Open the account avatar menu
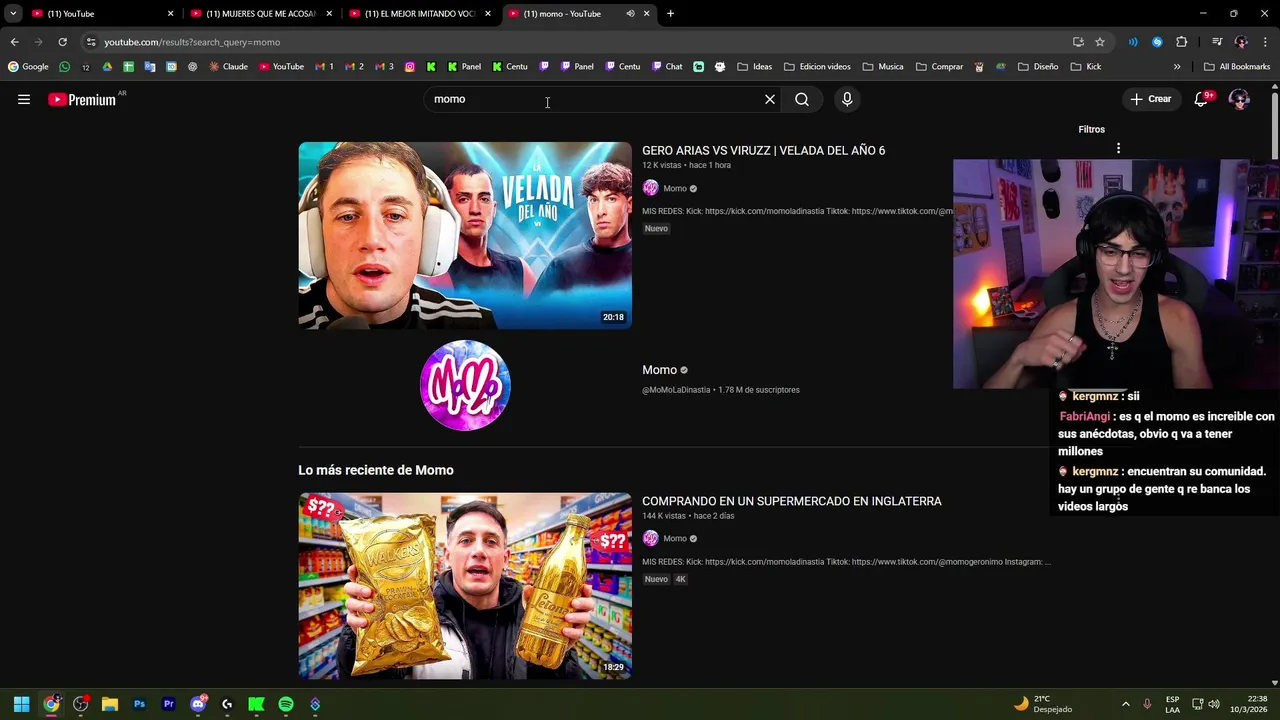The image size is (1280, 720). click(x=1239, y=99)
